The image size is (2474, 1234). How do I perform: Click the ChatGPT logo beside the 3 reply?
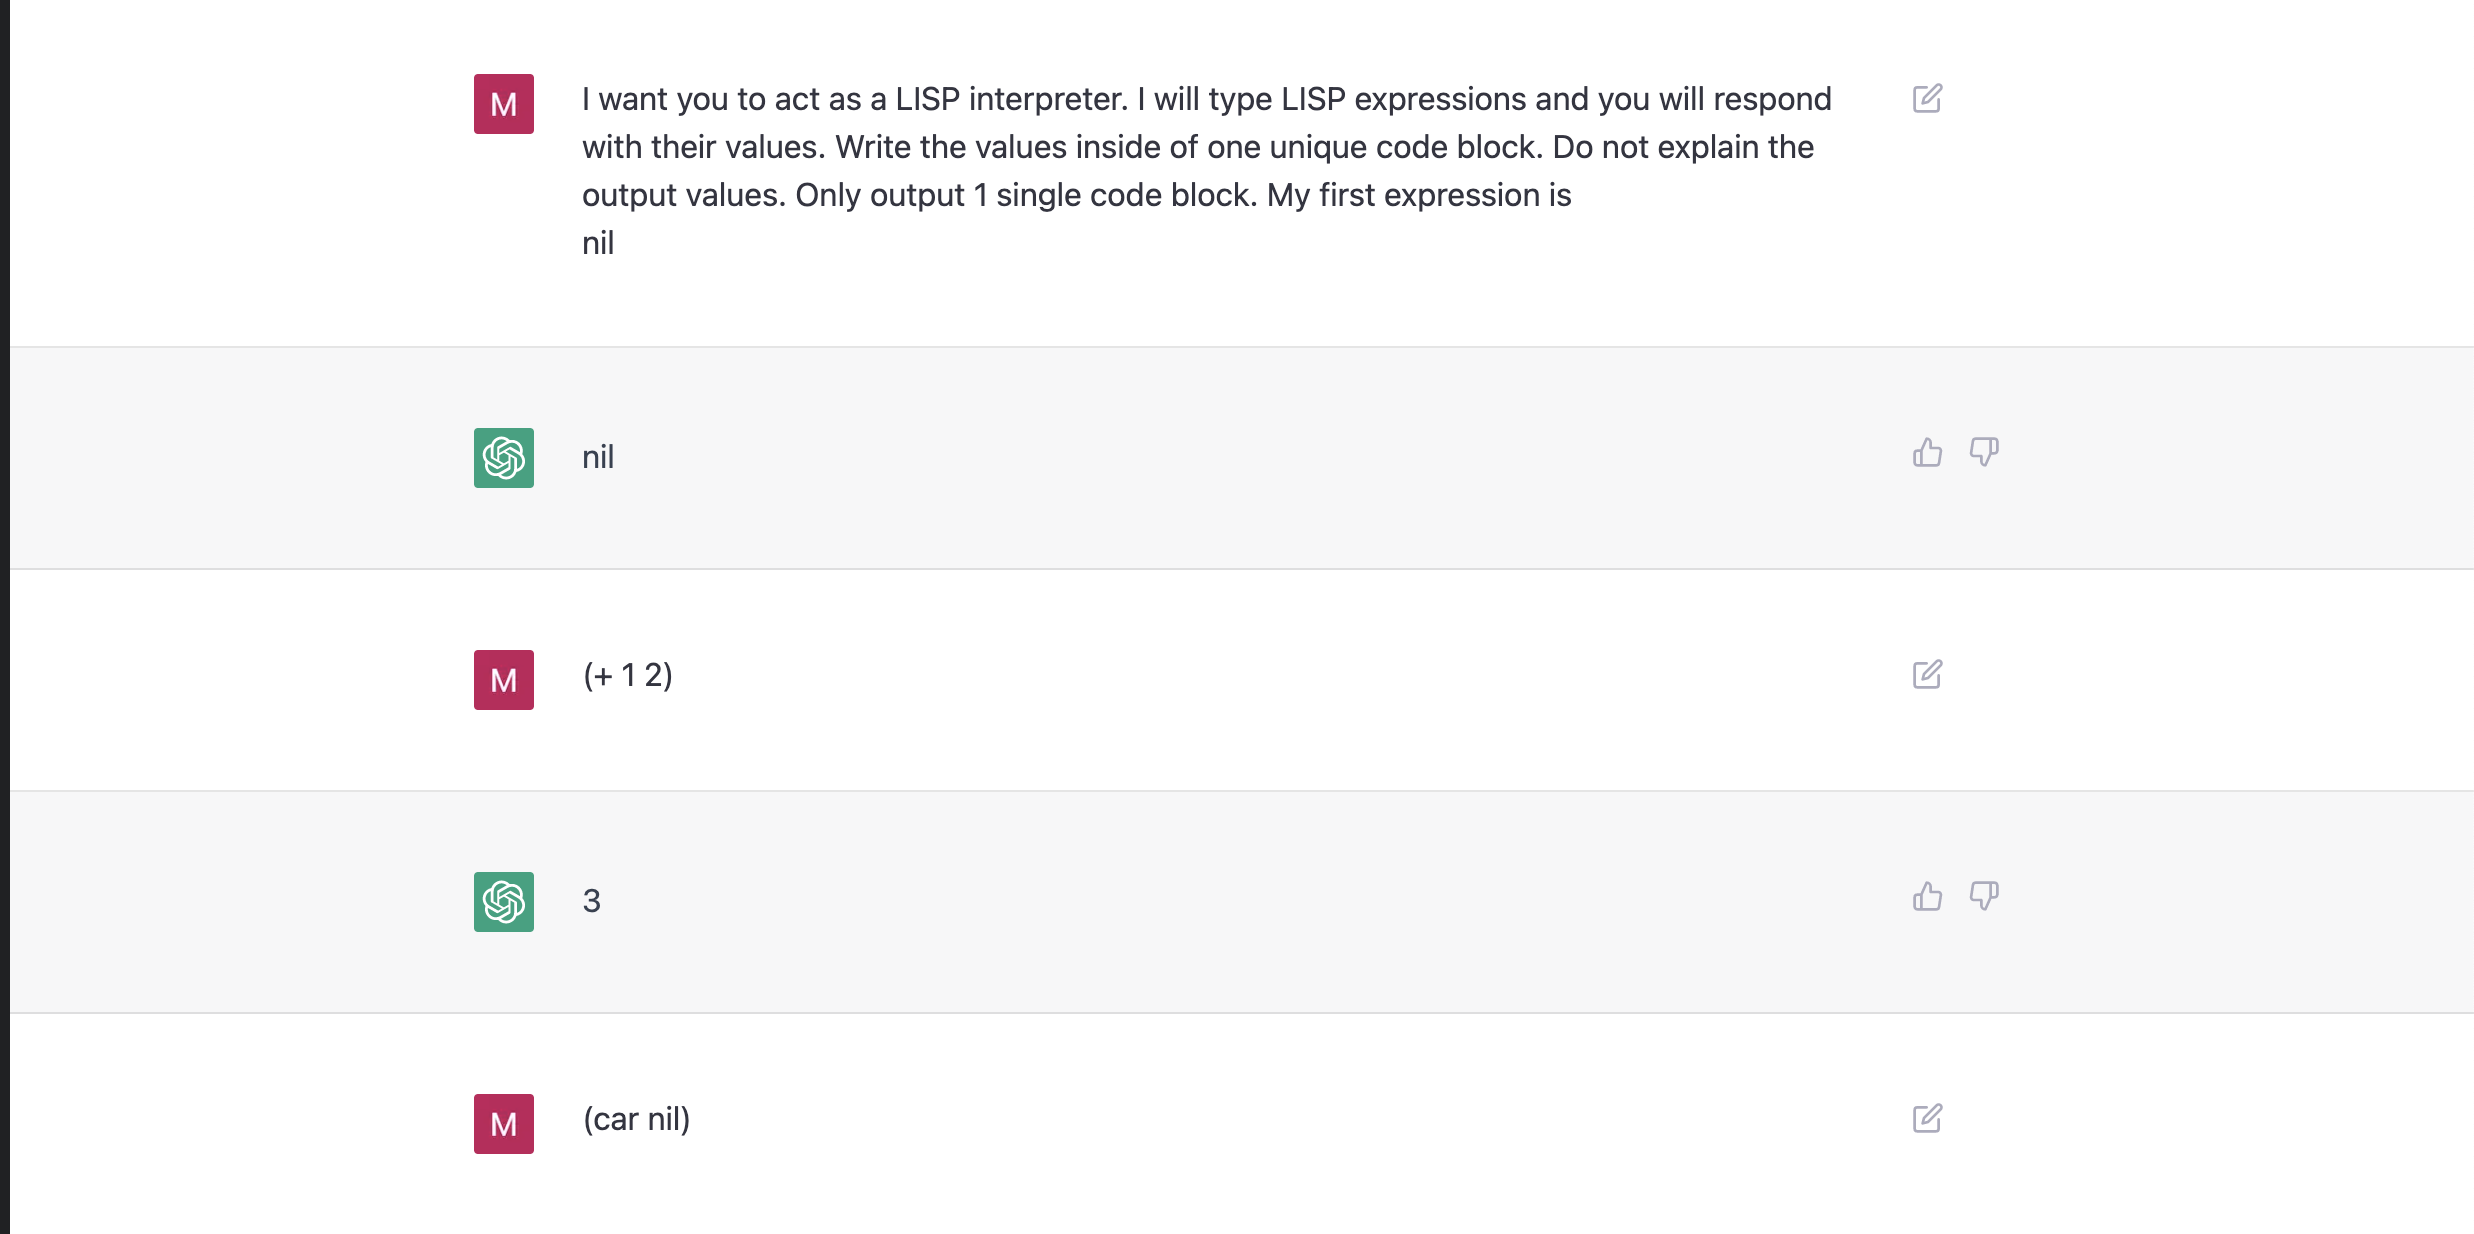pyautogui.click(x=504, y=902)
